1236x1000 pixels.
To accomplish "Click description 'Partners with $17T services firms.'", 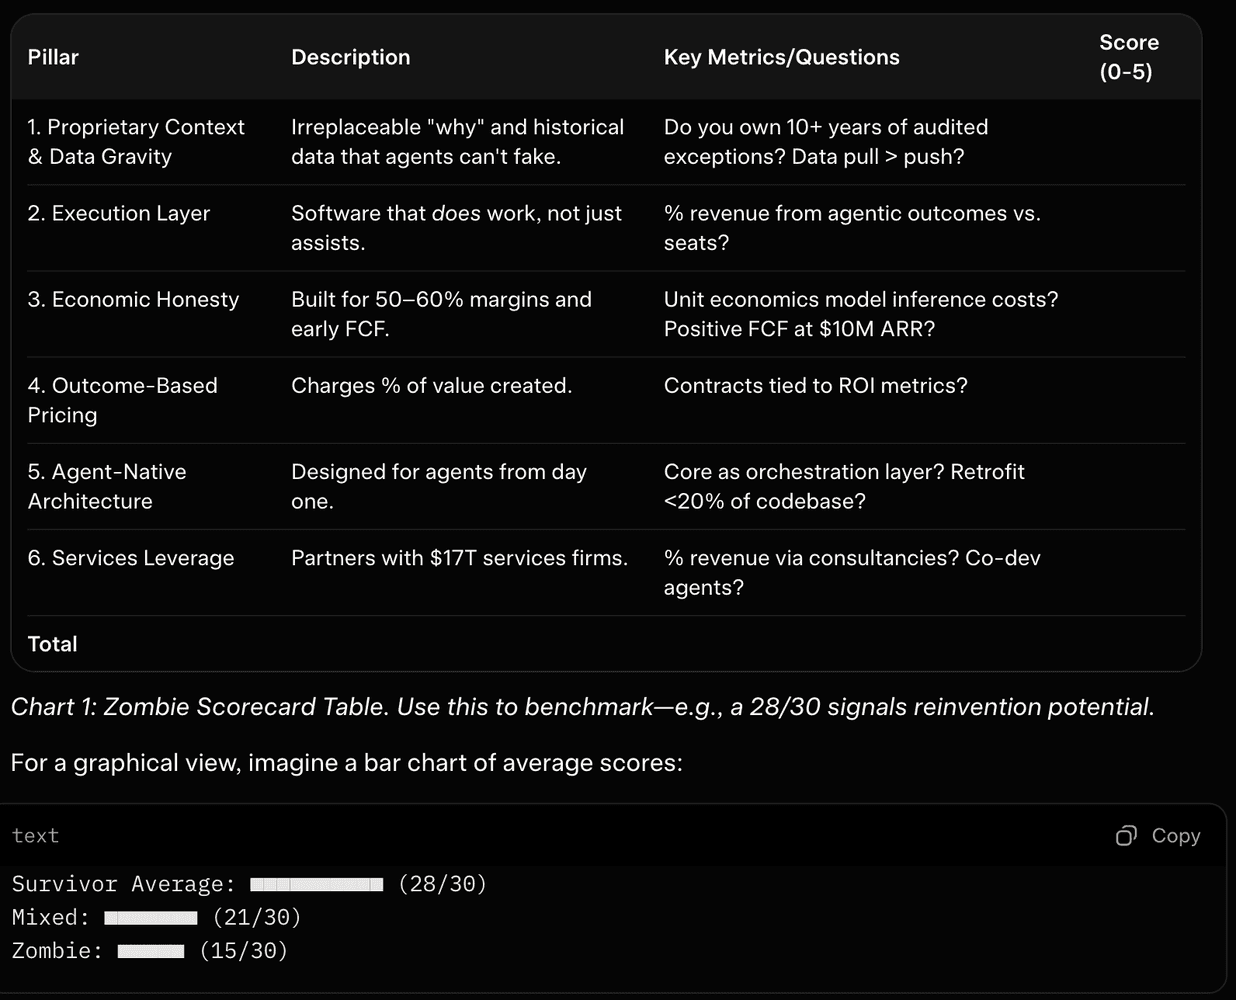I will [460, 558].
